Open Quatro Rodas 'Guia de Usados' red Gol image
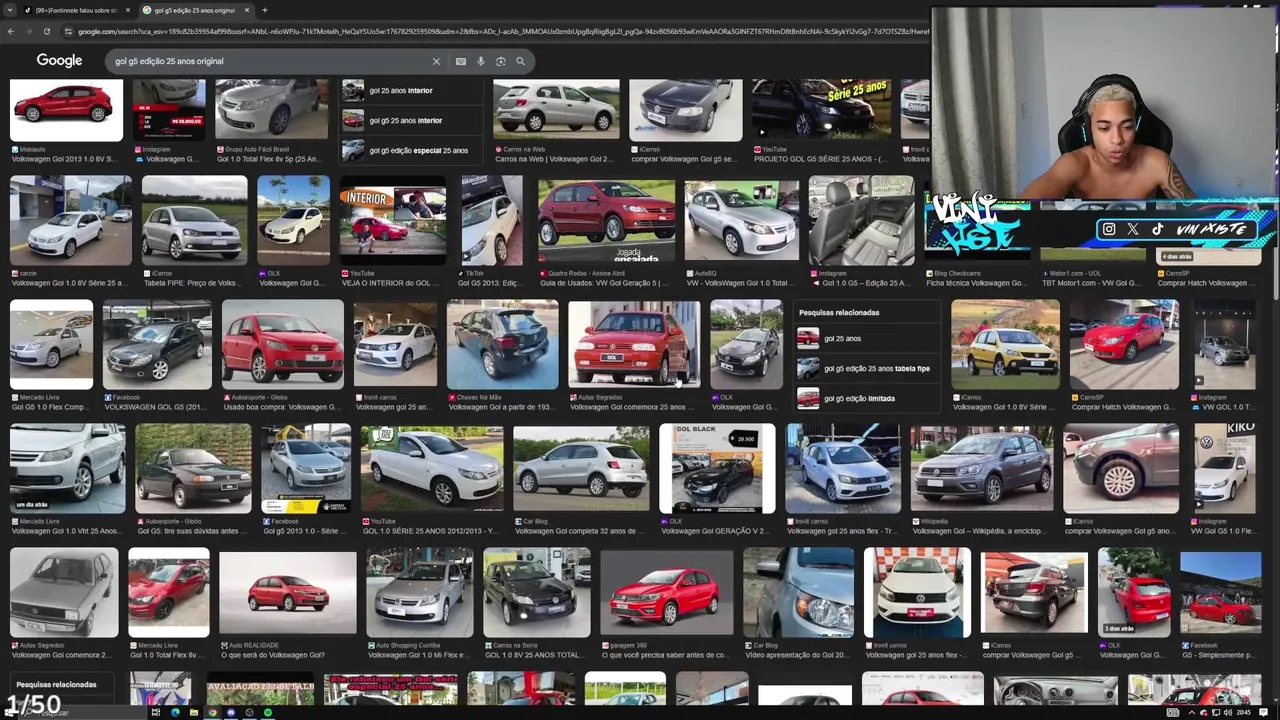Image resolution: width=1280 pixels, height=720 pixels. [x=607, y=220]
